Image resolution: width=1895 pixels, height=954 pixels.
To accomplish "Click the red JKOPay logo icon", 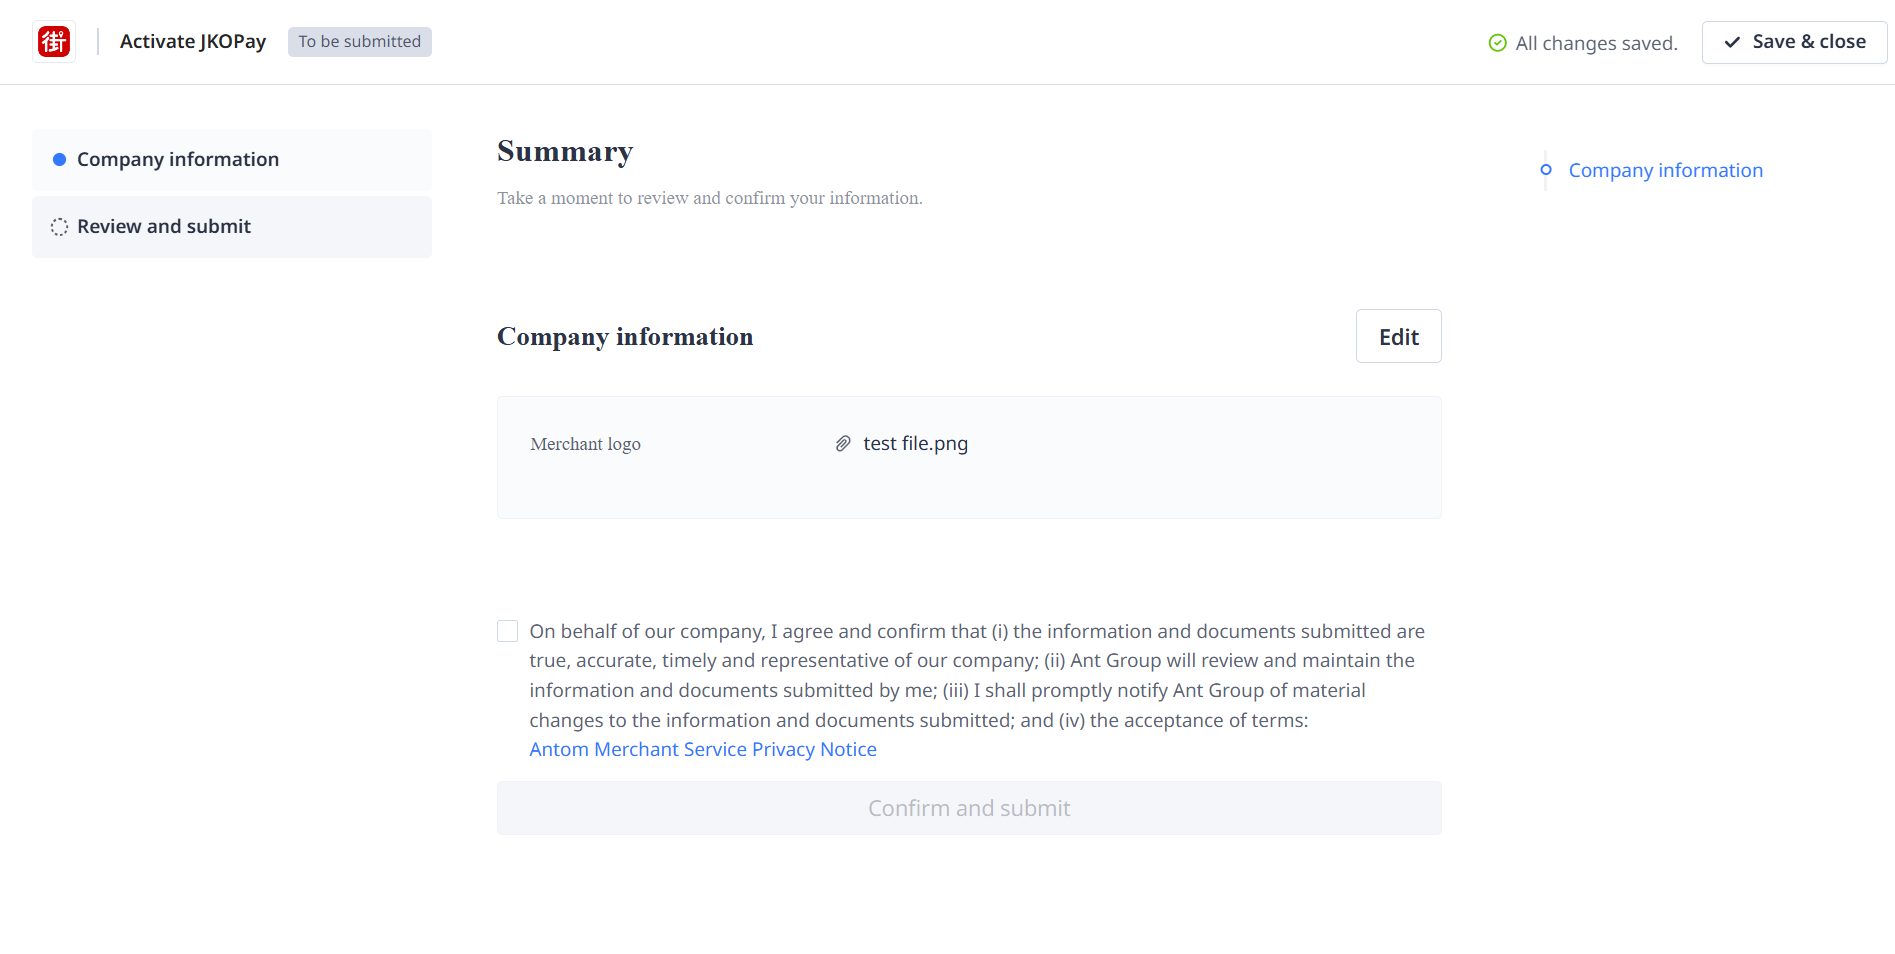I will click(54, 42).
